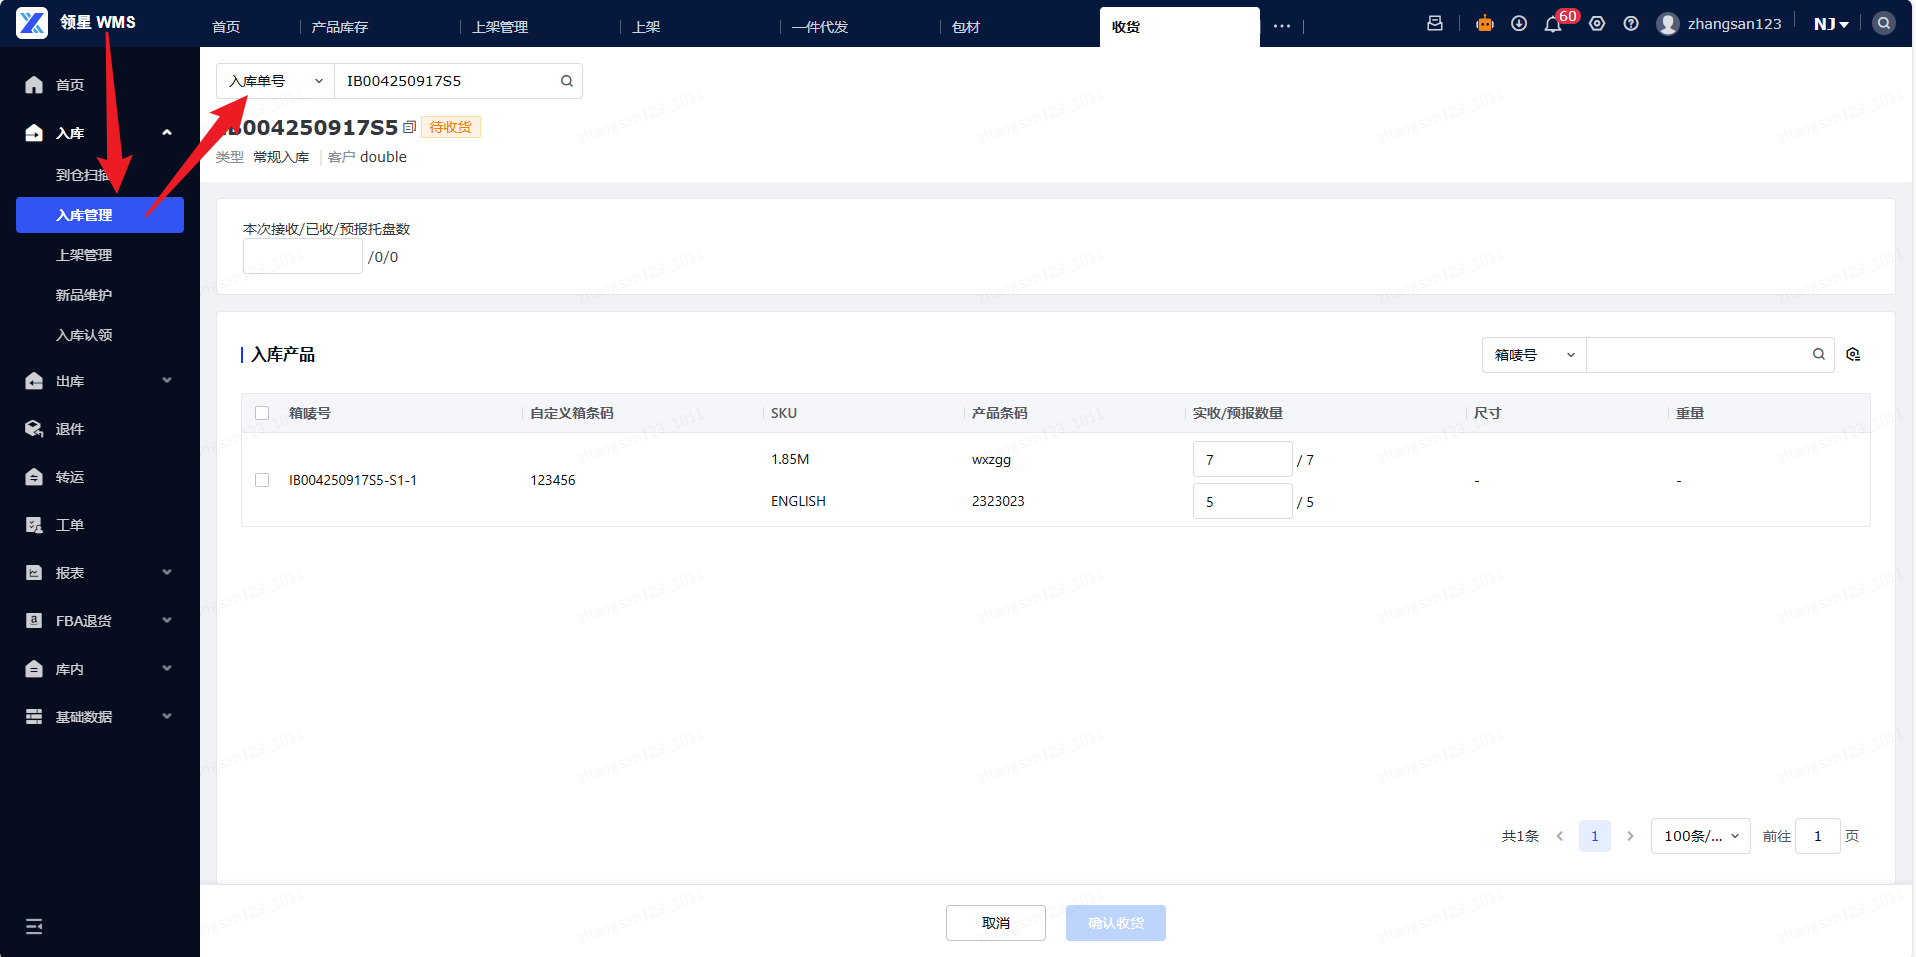The width and height of the screenshot is (1916, 957).
Task: Open the download center icon
Action: [1519, 23]
